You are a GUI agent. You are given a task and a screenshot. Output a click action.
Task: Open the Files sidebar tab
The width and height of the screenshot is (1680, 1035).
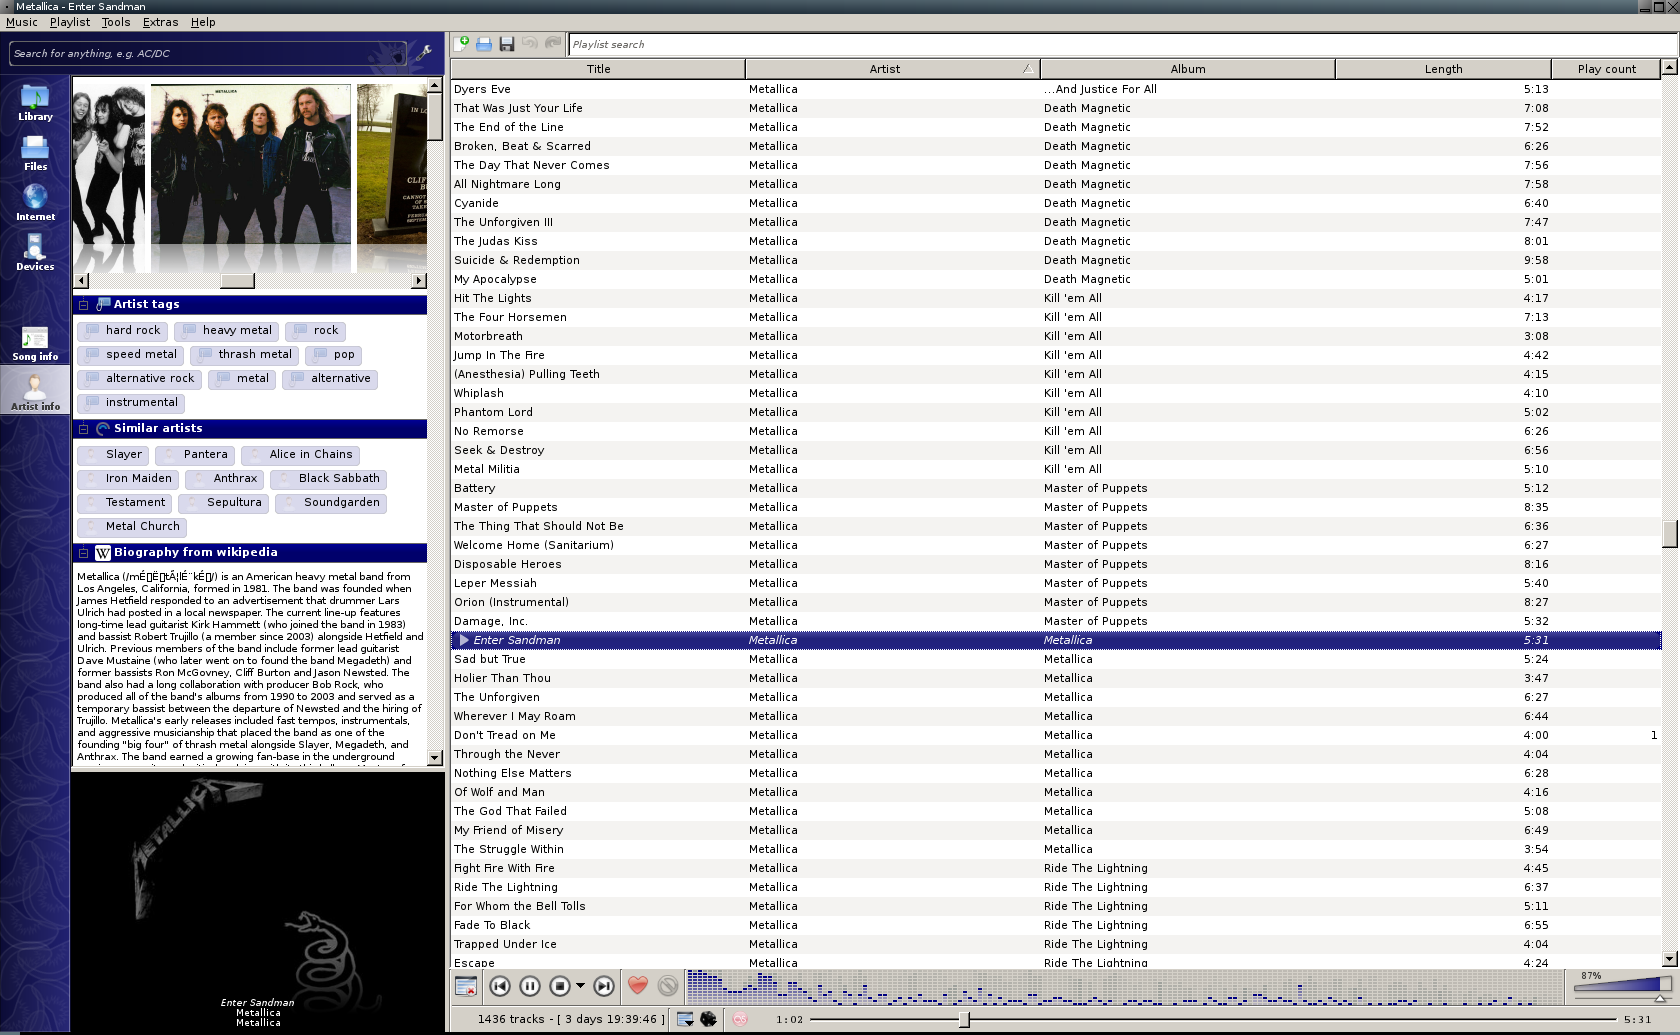[35, 153]
